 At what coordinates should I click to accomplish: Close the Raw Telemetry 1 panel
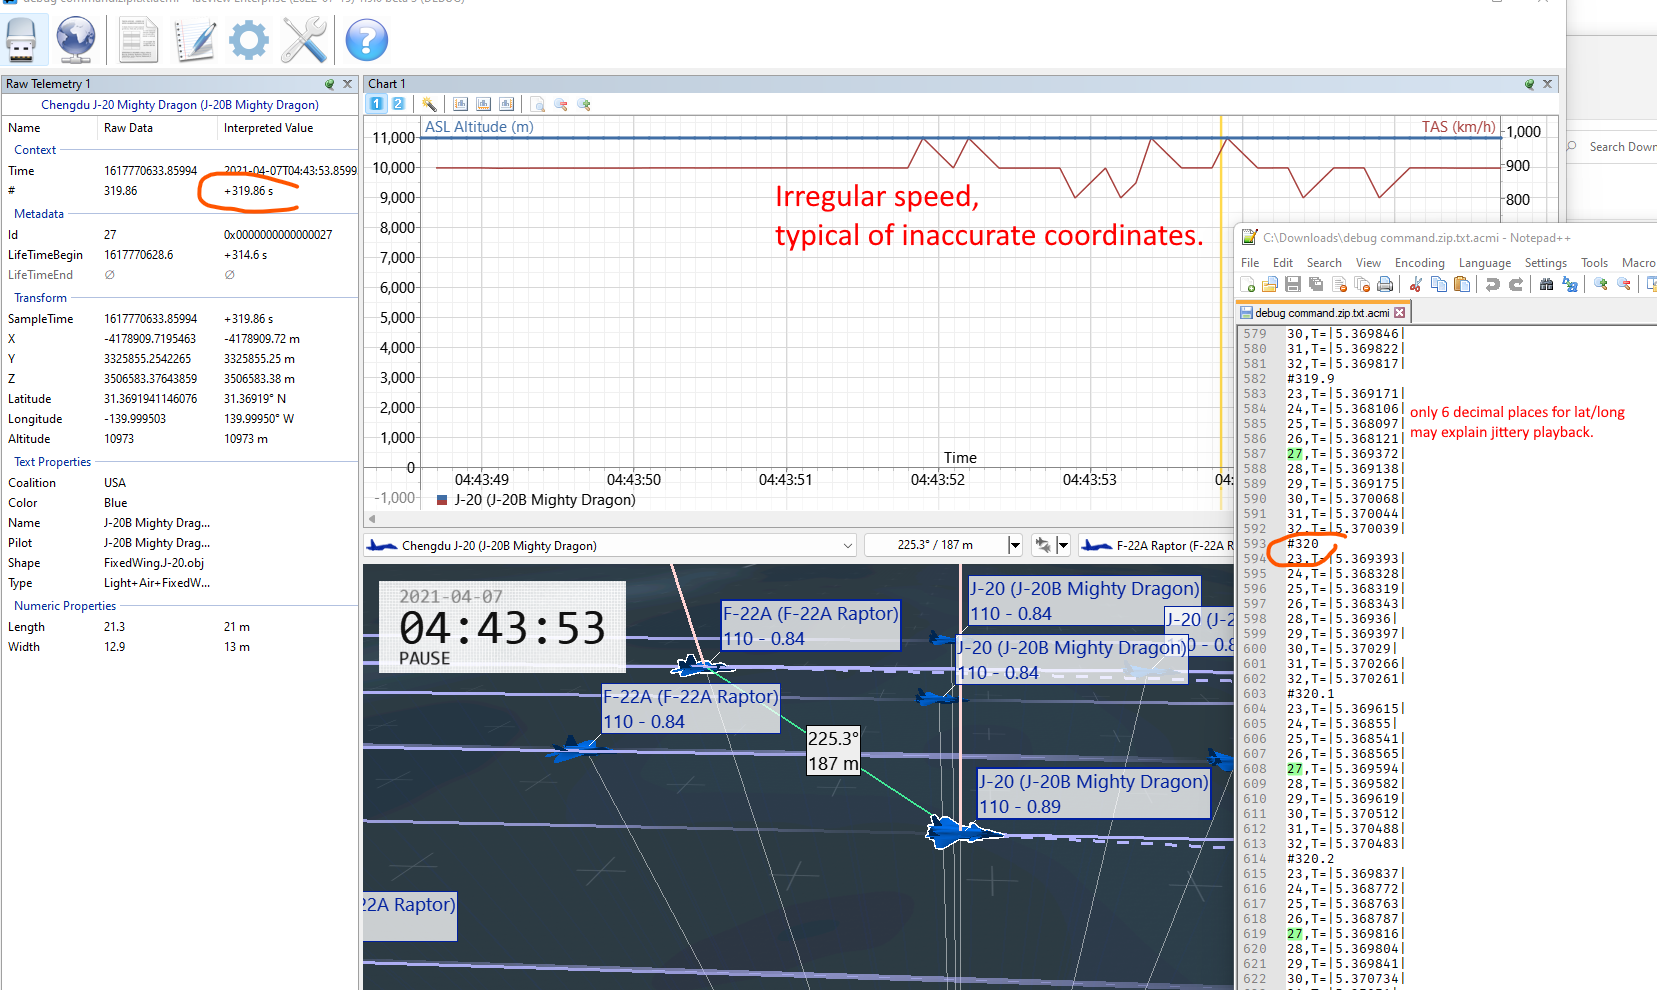tap(347, 84)
